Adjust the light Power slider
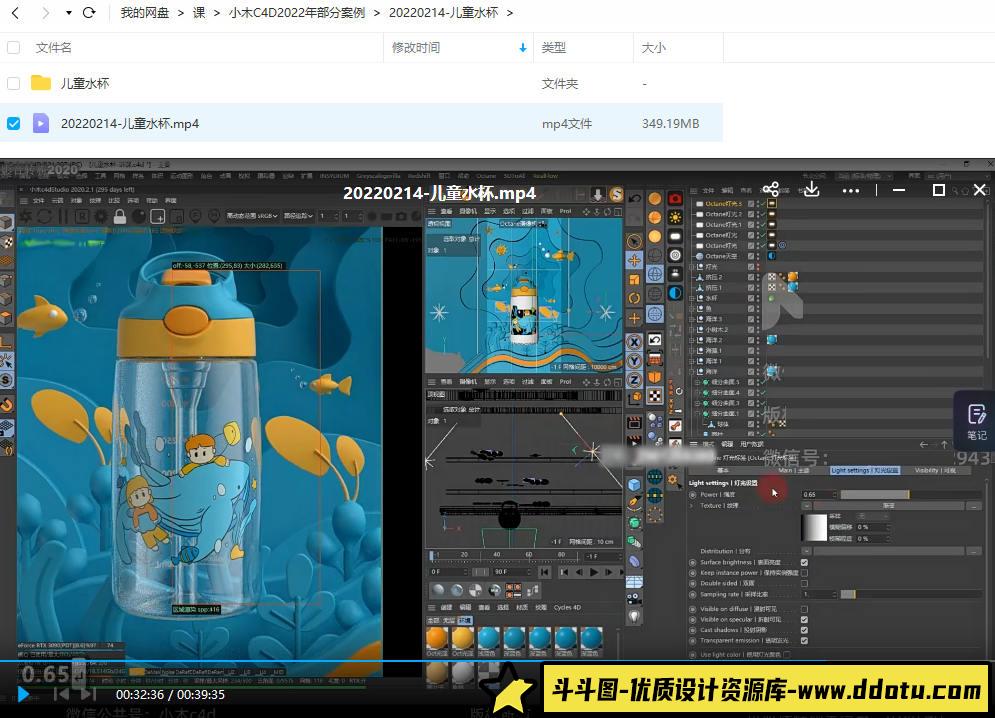Viewport: 995px width, 718px height. [911, 494]
